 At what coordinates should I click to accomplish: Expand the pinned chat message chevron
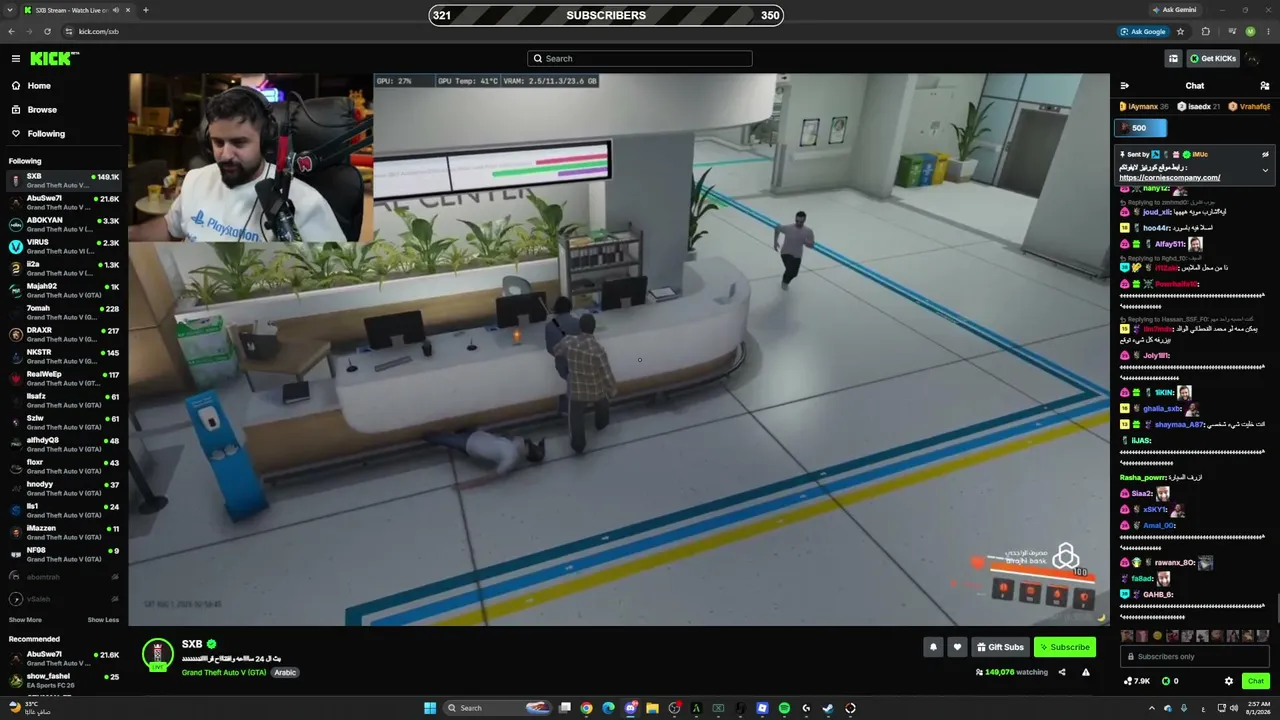point(1265,170)
